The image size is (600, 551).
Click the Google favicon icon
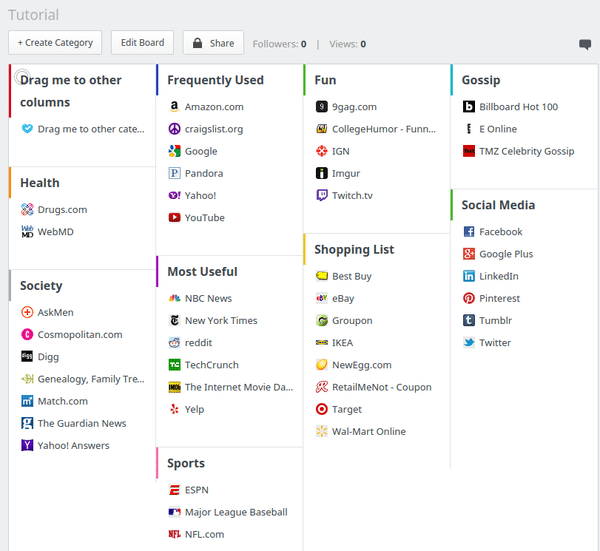point(174,151)
